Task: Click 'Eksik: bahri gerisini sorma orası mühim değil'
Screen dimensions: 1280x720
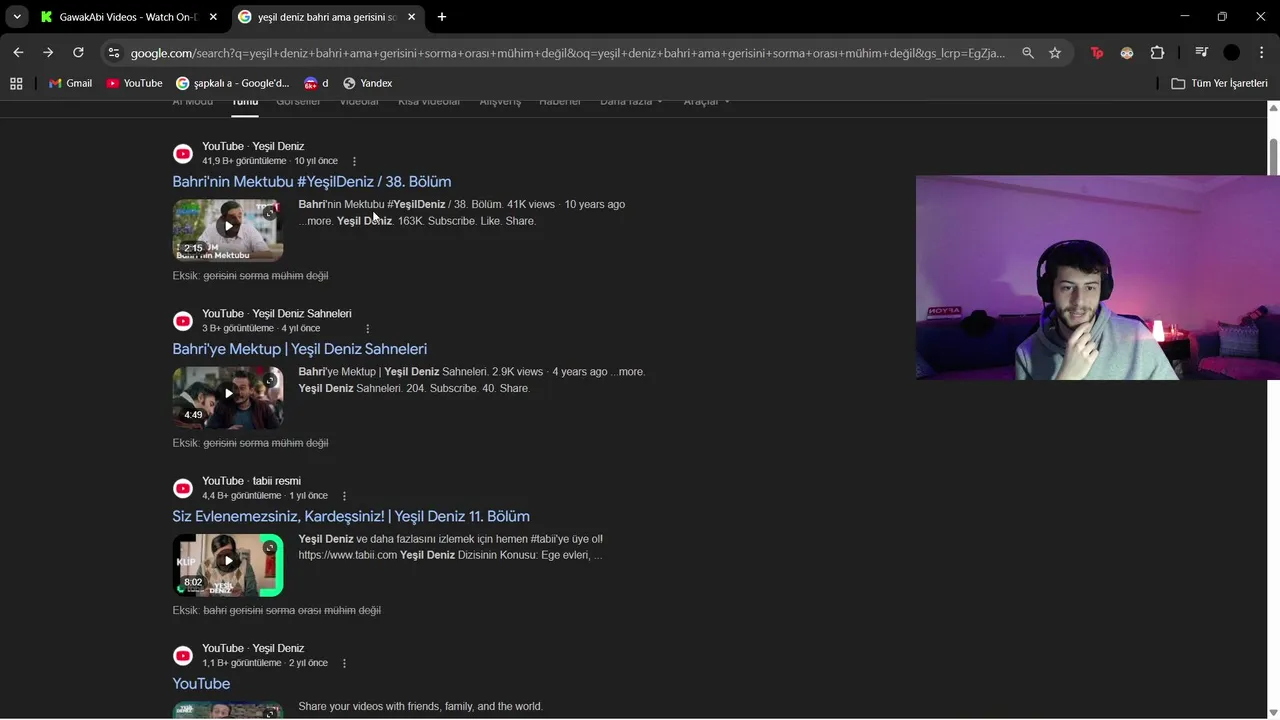Action: [277, 610]
